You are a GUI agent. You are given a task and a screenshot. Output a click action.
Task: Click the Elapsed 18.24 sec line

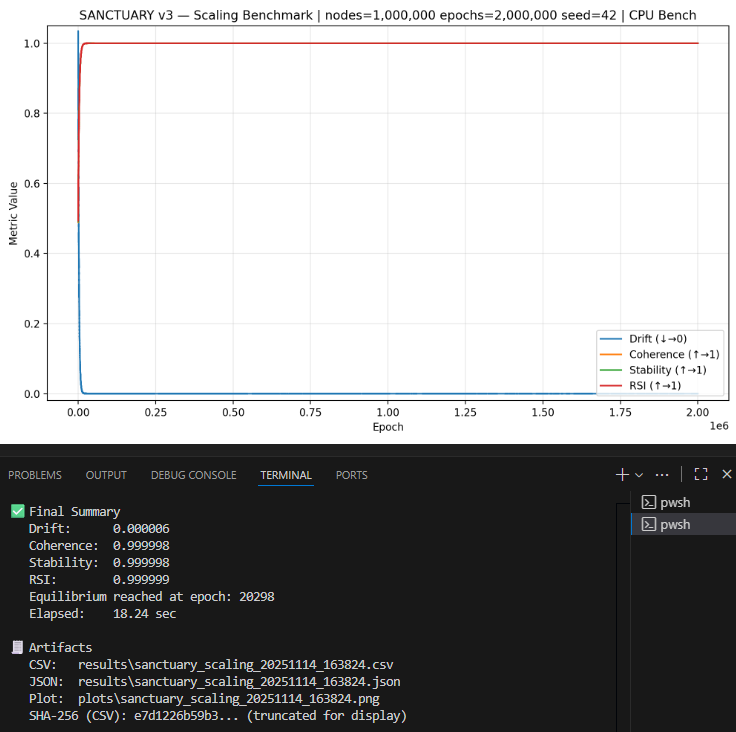coord(102,614)
